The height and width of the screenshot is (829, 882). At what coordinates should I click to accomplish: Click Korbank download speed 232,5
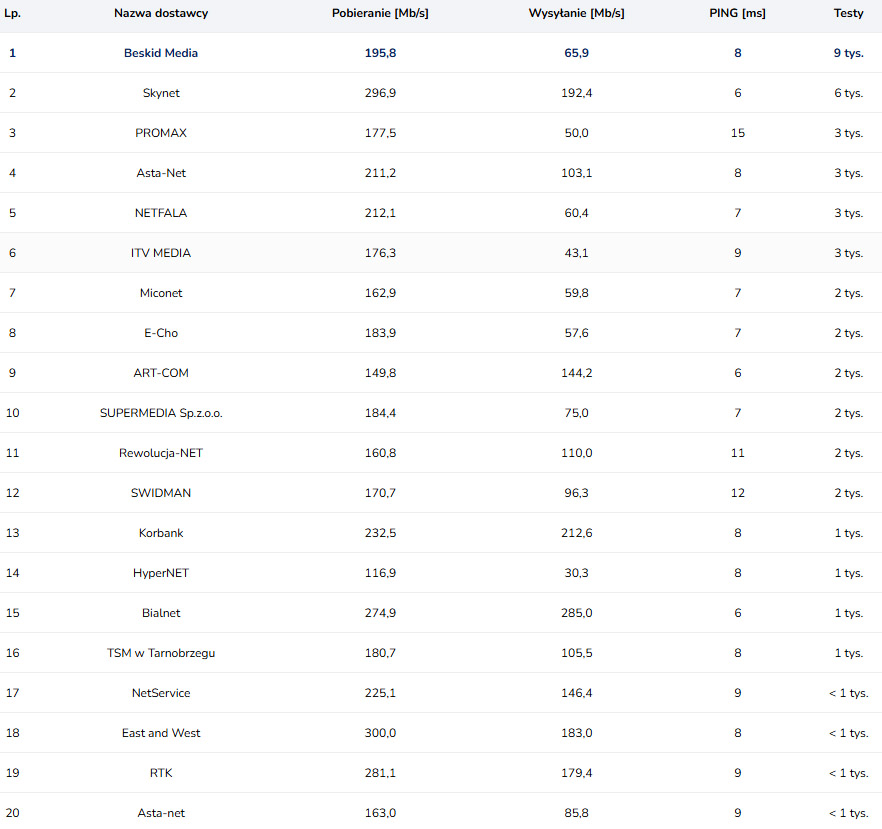pyautogui.click(x=380, y=533)
